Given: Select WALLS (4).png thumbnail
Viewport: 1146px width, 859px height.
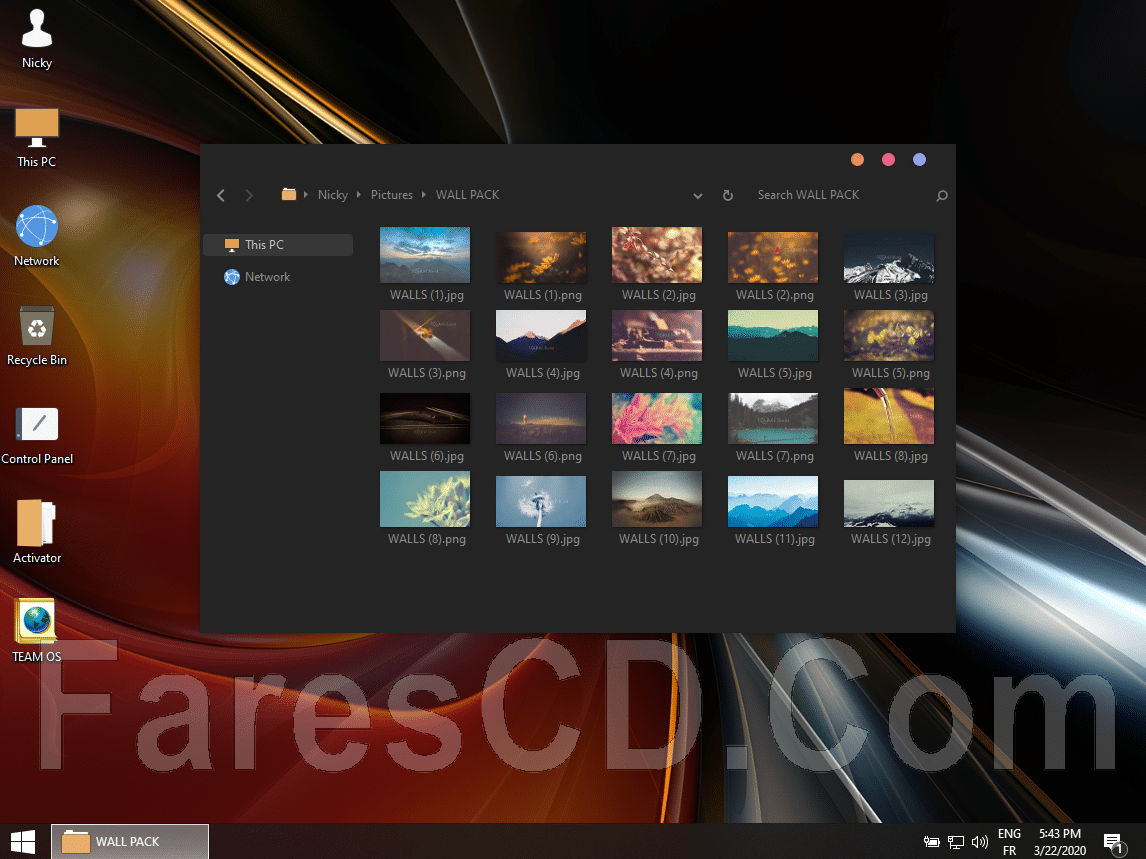Looking at the screenshot, I should [x=657, y=336].
